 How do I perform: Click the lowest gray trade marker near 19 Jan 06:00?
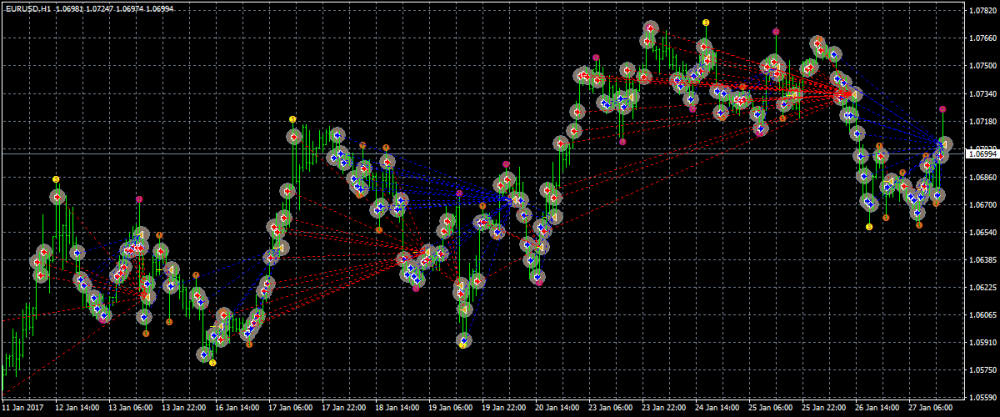(x=465, y=341)
